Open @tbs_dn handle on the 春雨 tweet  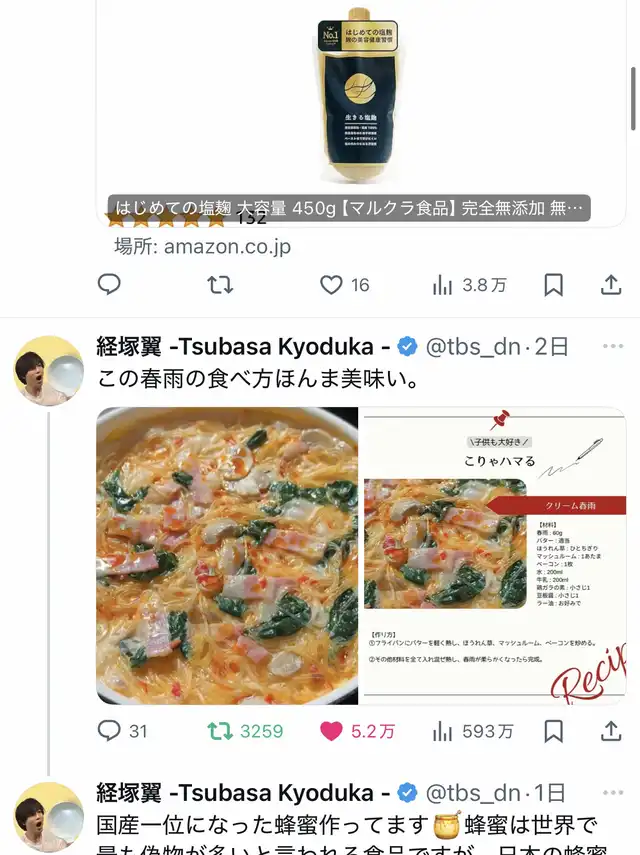click(x=473, y=347)
